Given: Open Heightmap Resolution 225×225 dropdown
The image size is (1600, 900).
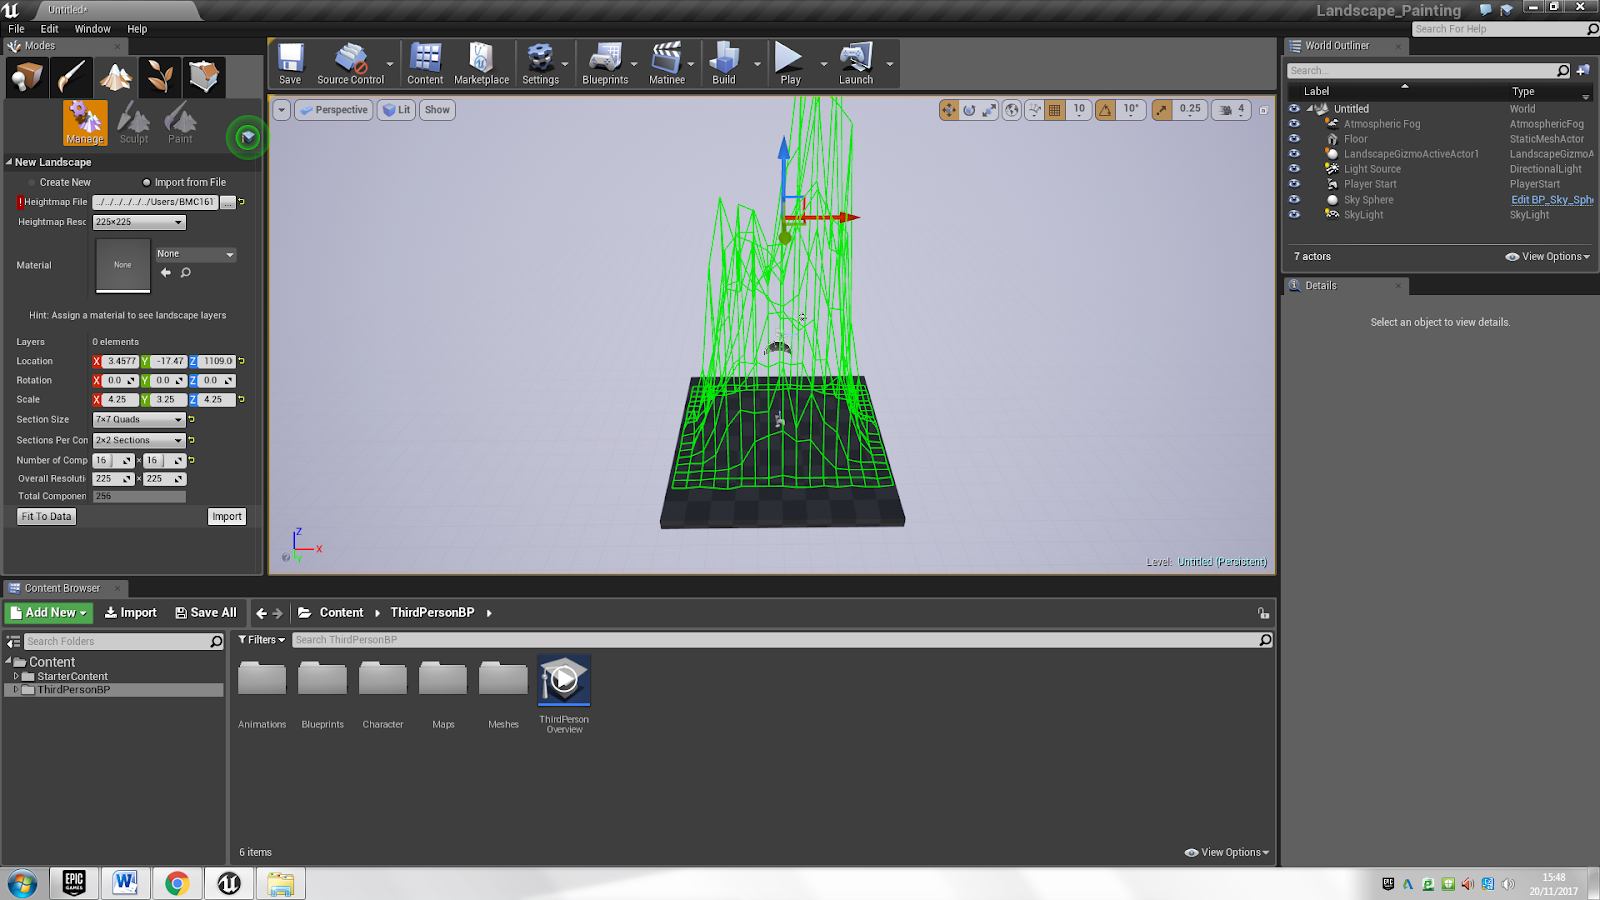Looking at the screenshot, I should [139, 222].
